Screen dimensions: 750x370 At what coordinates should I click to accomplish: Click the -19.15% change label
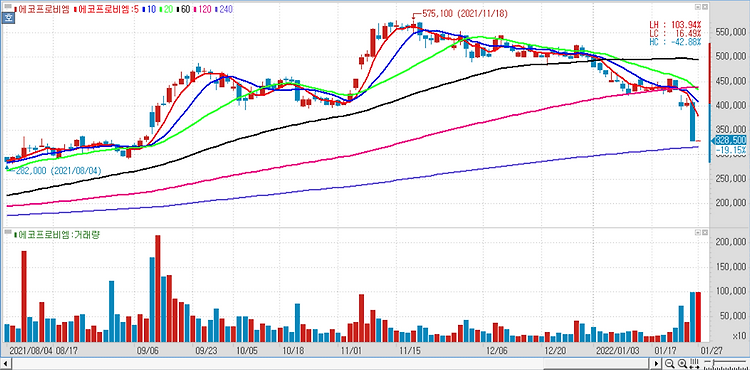click(731, 150)
